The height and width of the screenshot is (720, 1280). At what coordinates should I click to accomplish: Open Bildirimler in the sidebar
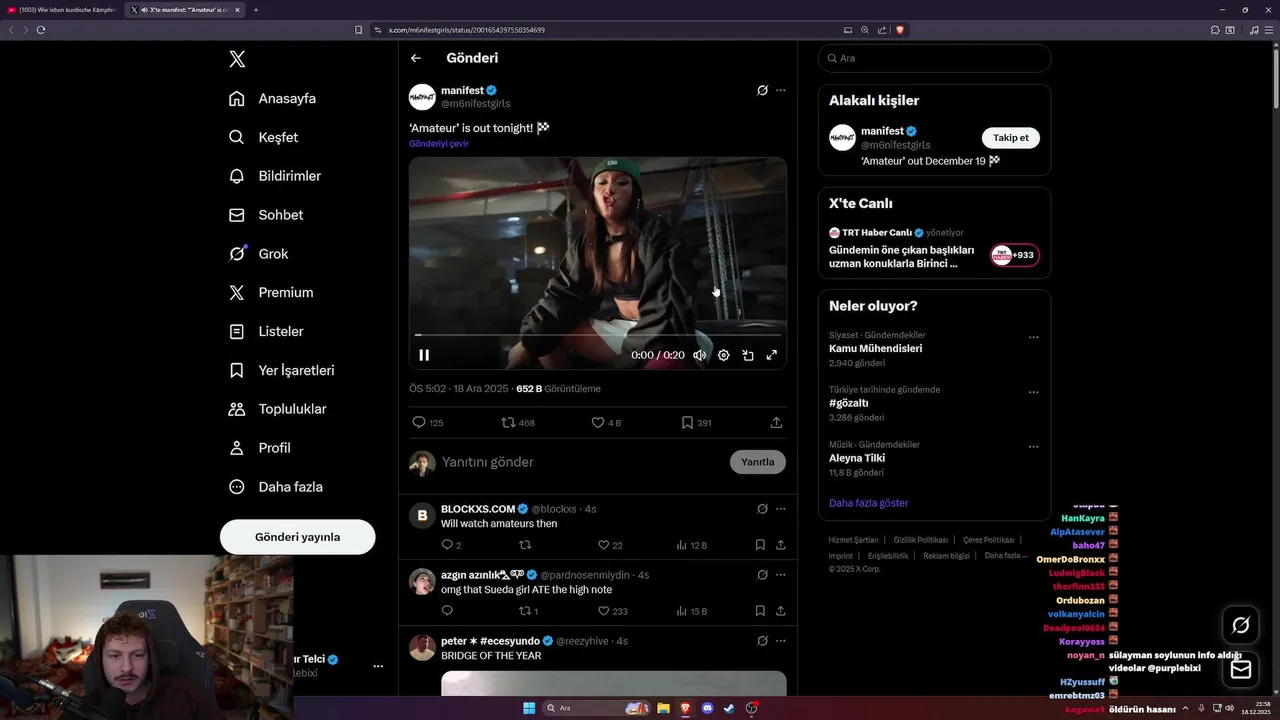click(275, 176)
